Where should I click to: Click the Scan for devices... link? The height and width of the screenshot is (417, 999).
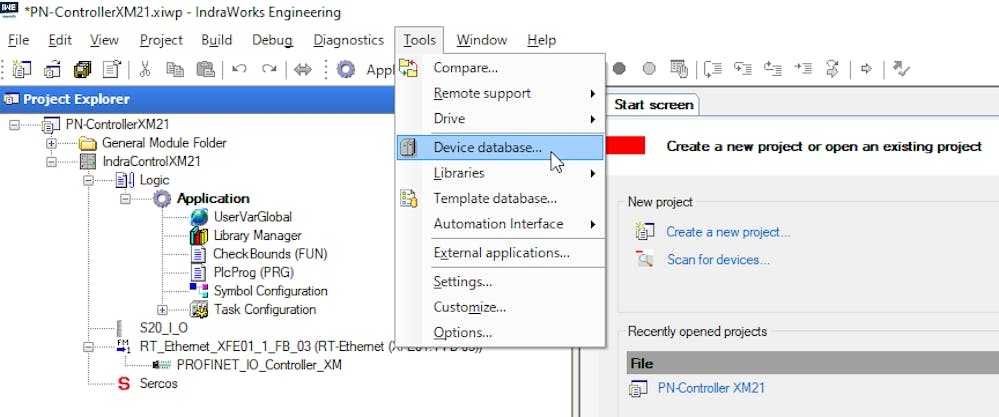click(718, 260)
